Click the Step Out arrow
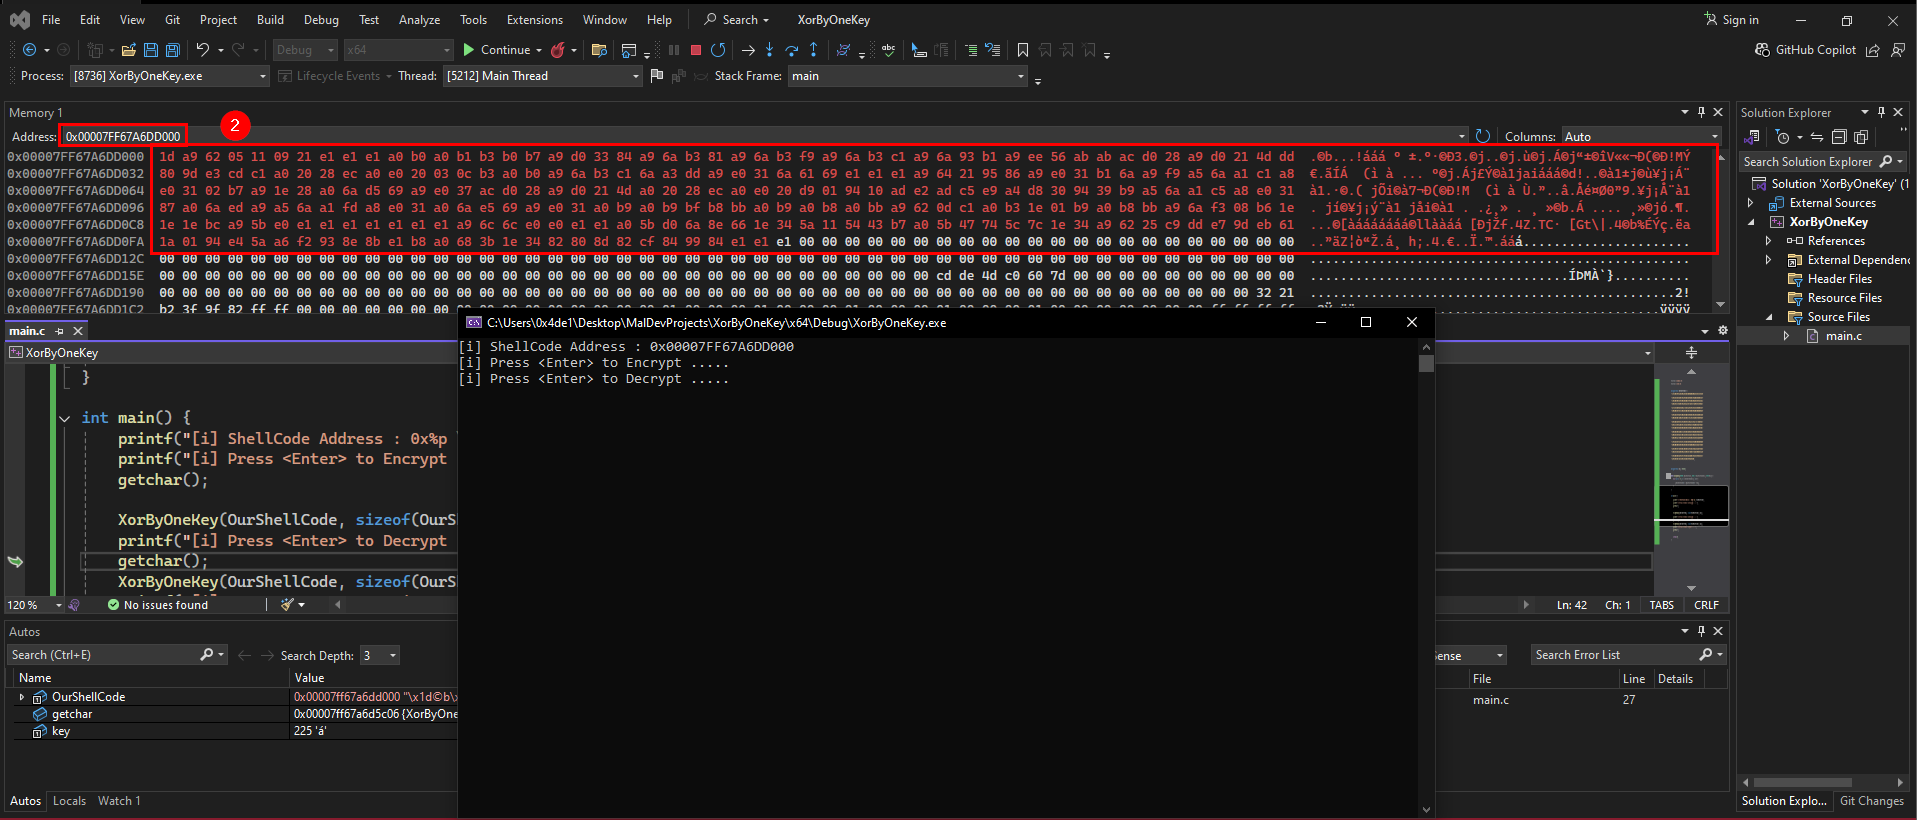Screen dimensions: 1917x820 (x=814, y=50)
